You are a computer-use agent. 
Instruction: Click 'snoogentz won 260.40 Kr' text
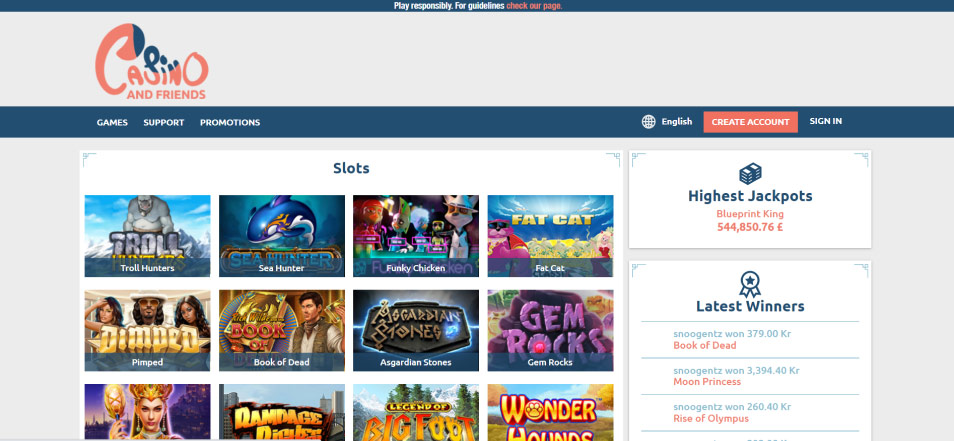(x=732, y=407)
